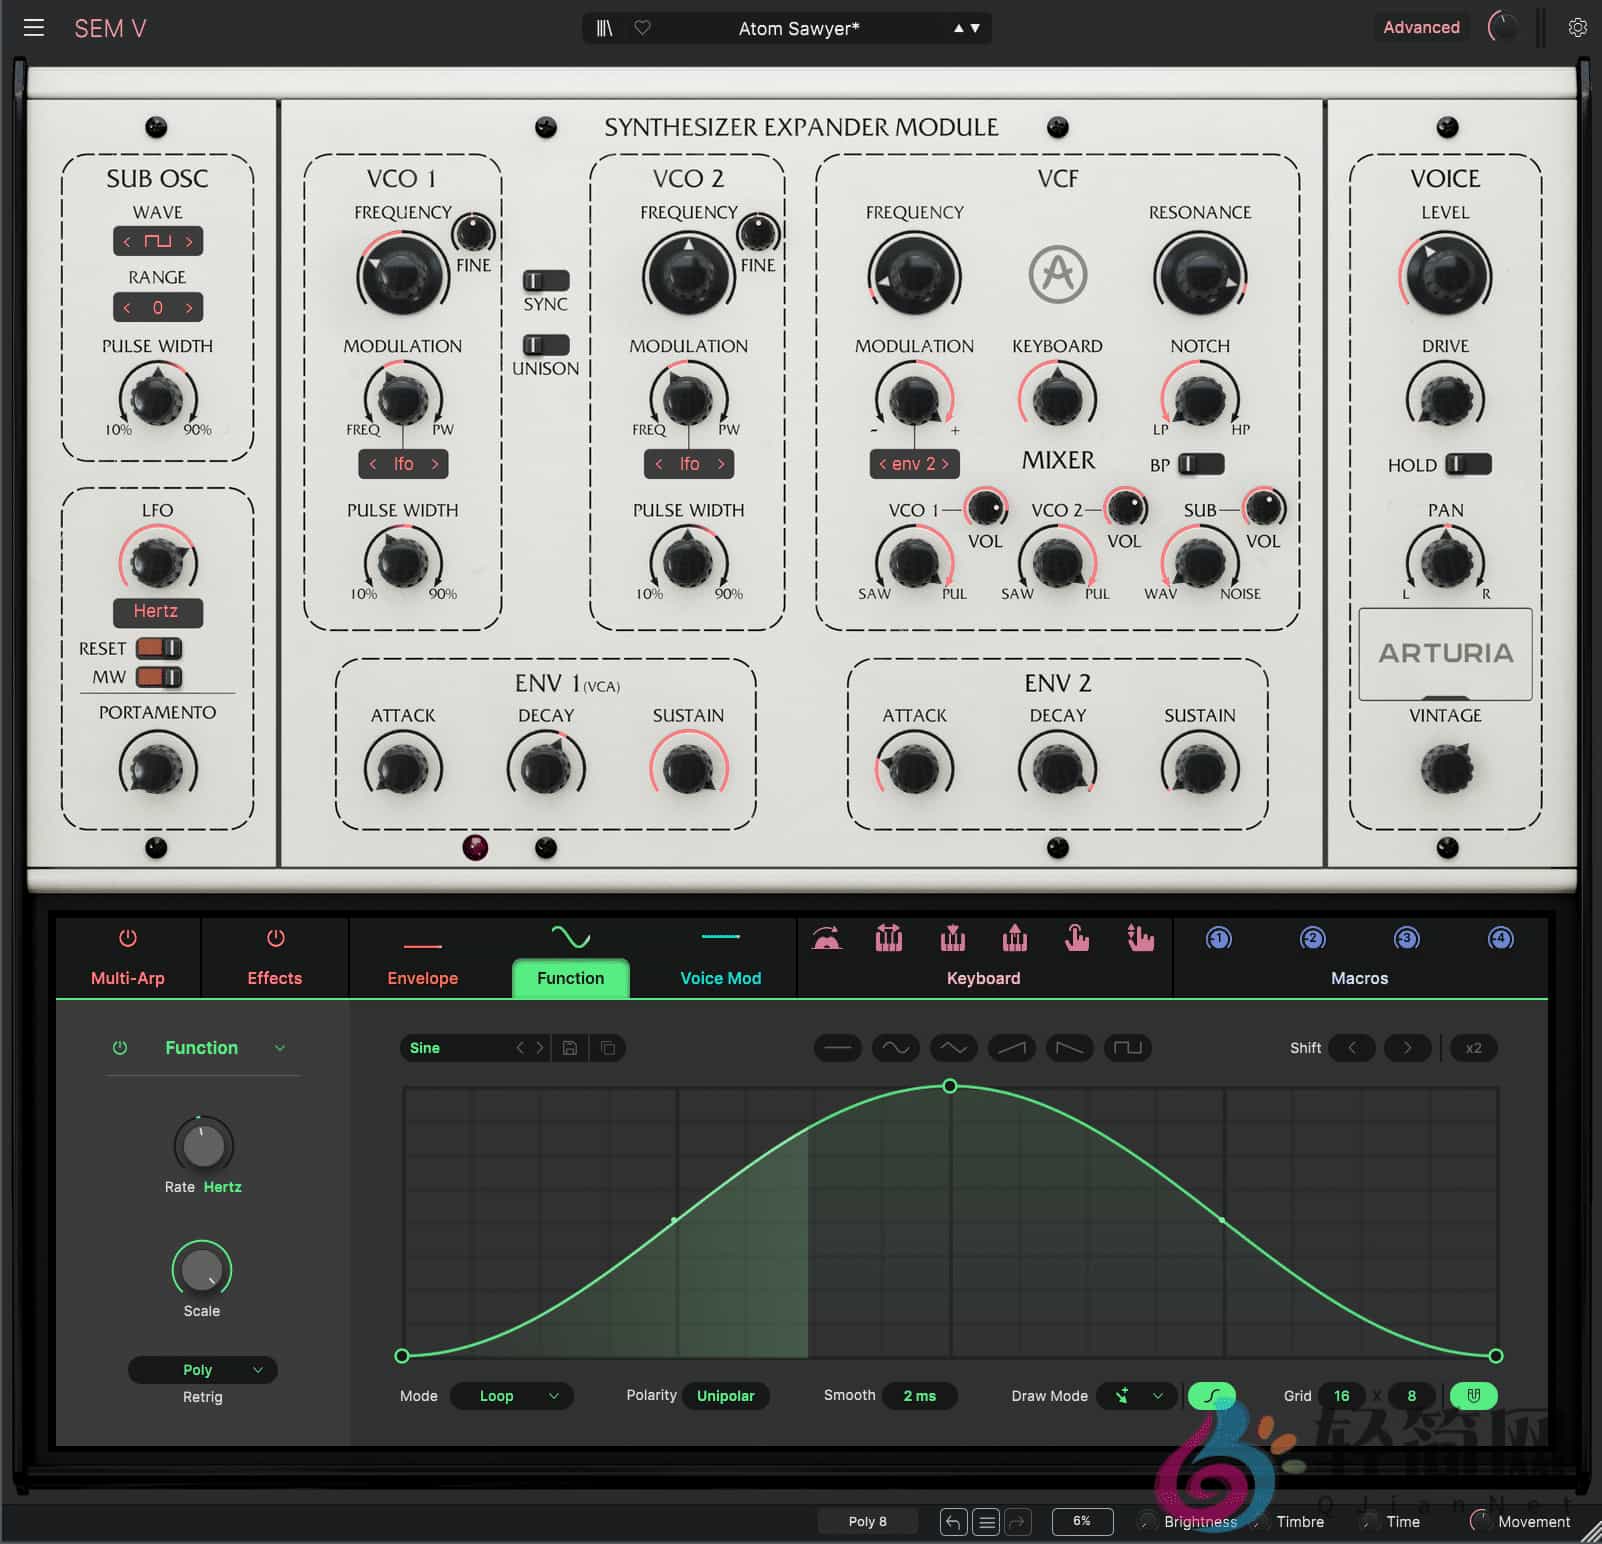1602x1544 pixels.
Task: Toggle VCO Sync switch
Action: (545, 281)
